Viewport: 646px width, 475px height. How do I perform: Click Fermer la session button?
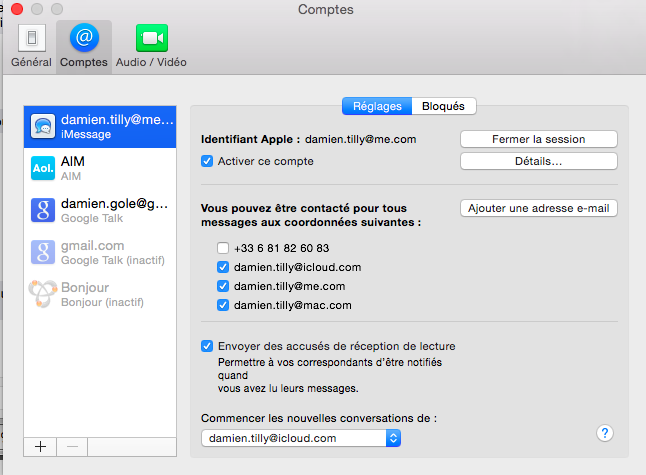tap(538, 139)
